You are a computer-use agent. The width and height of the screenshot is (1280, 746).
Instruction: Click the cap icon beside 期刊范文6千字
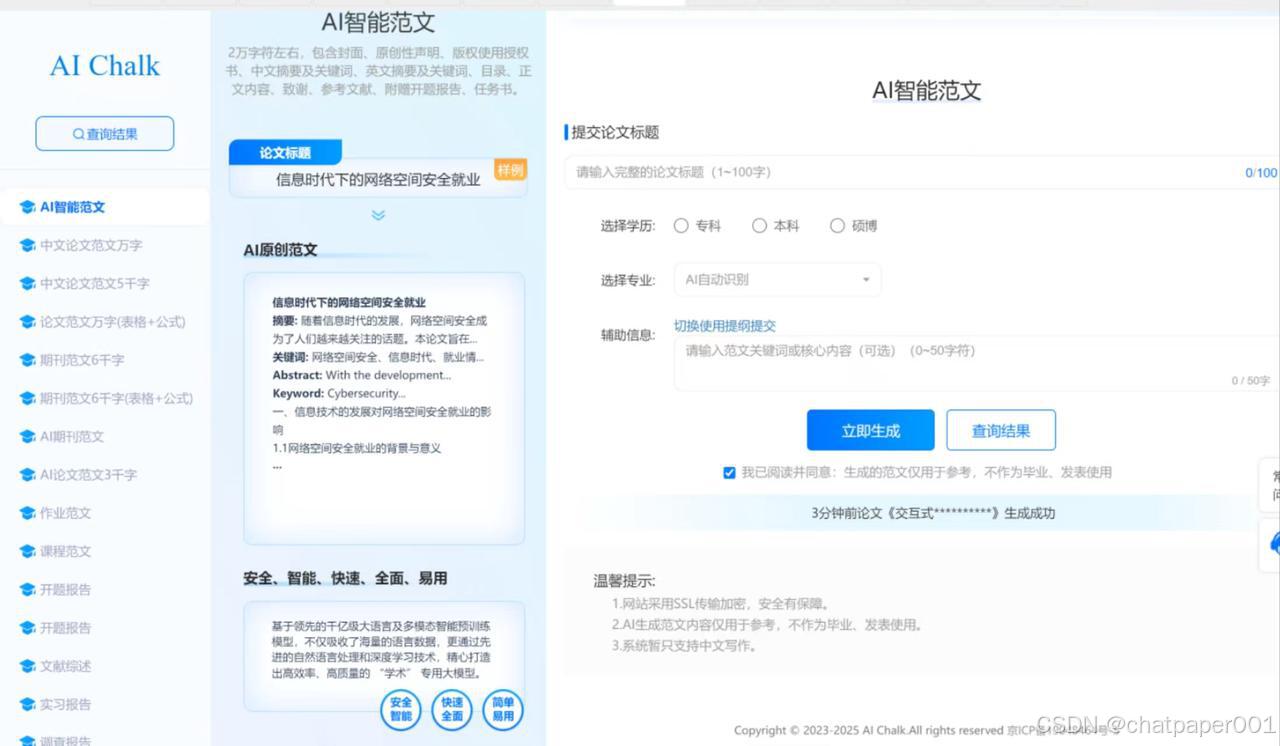tap(27, 360)
